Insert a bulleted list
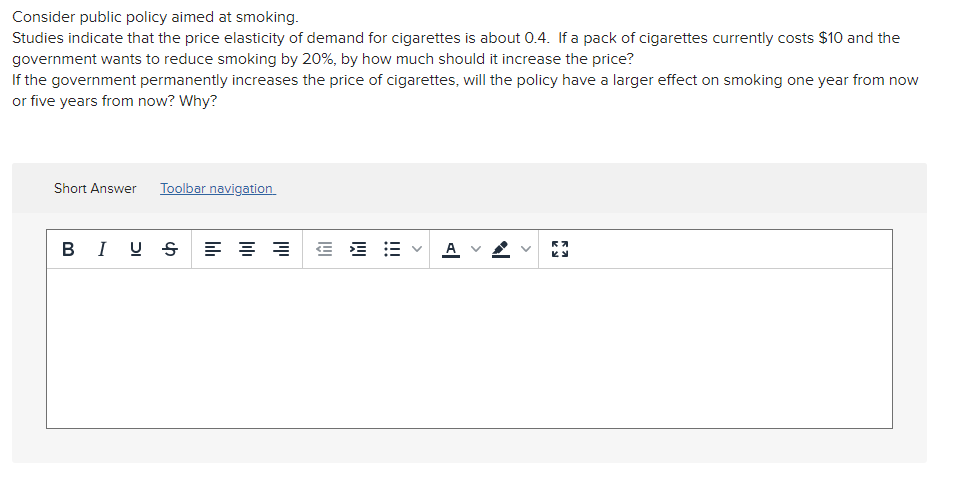The width and height of the screenshot is (960, 488). tap(392, 249)
